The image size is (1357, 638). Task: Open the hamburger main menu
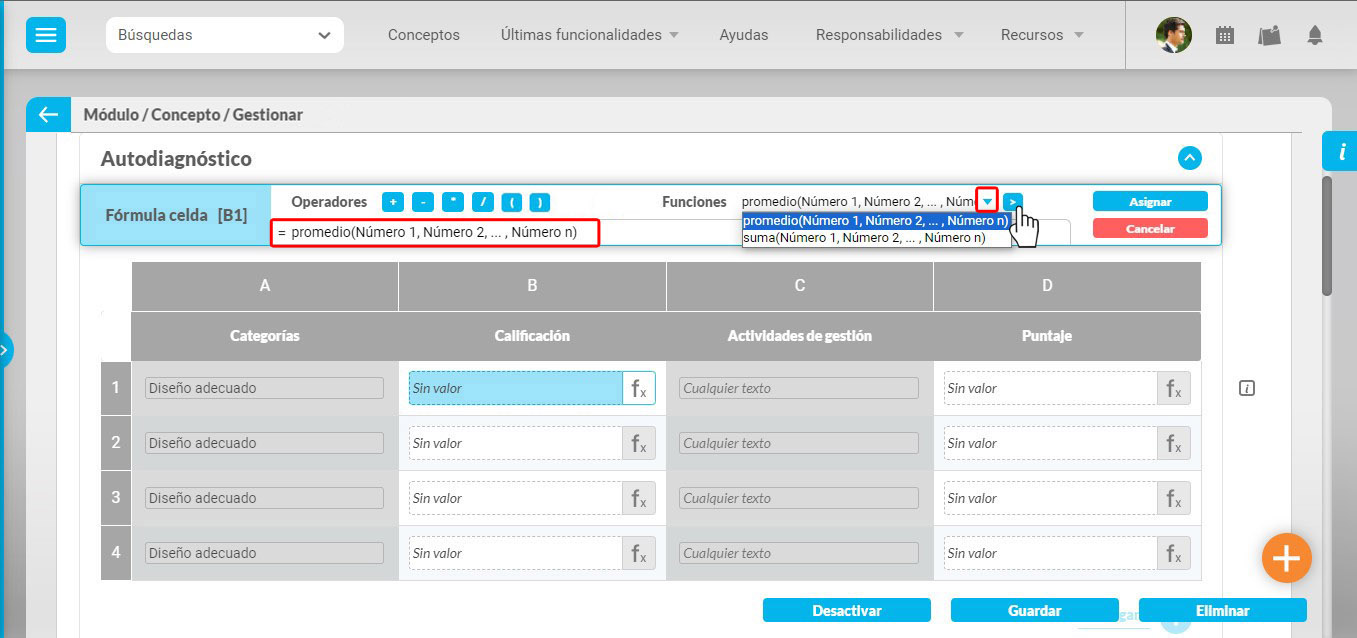pos(46,35)
